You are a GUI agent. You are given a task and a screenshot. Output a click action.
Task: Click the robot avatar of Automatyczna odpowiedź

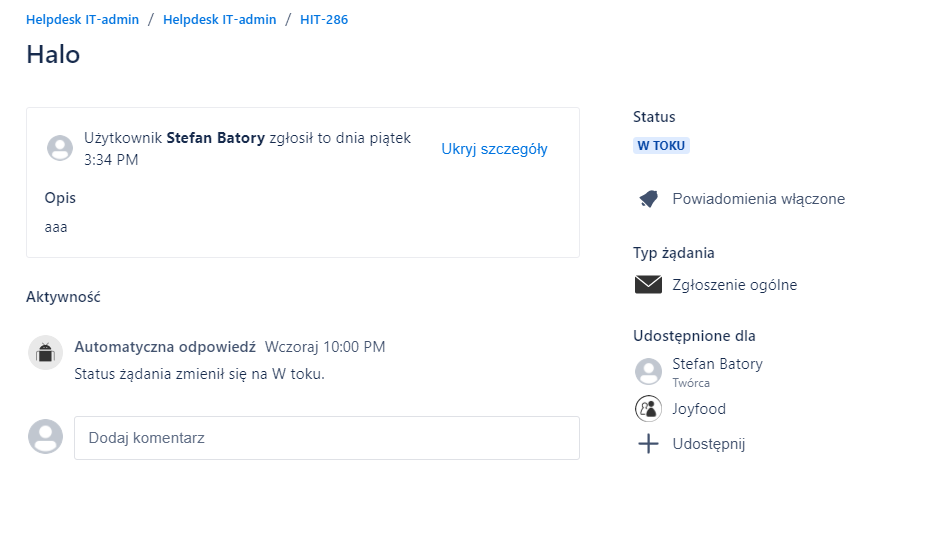(x=45, y=353)
